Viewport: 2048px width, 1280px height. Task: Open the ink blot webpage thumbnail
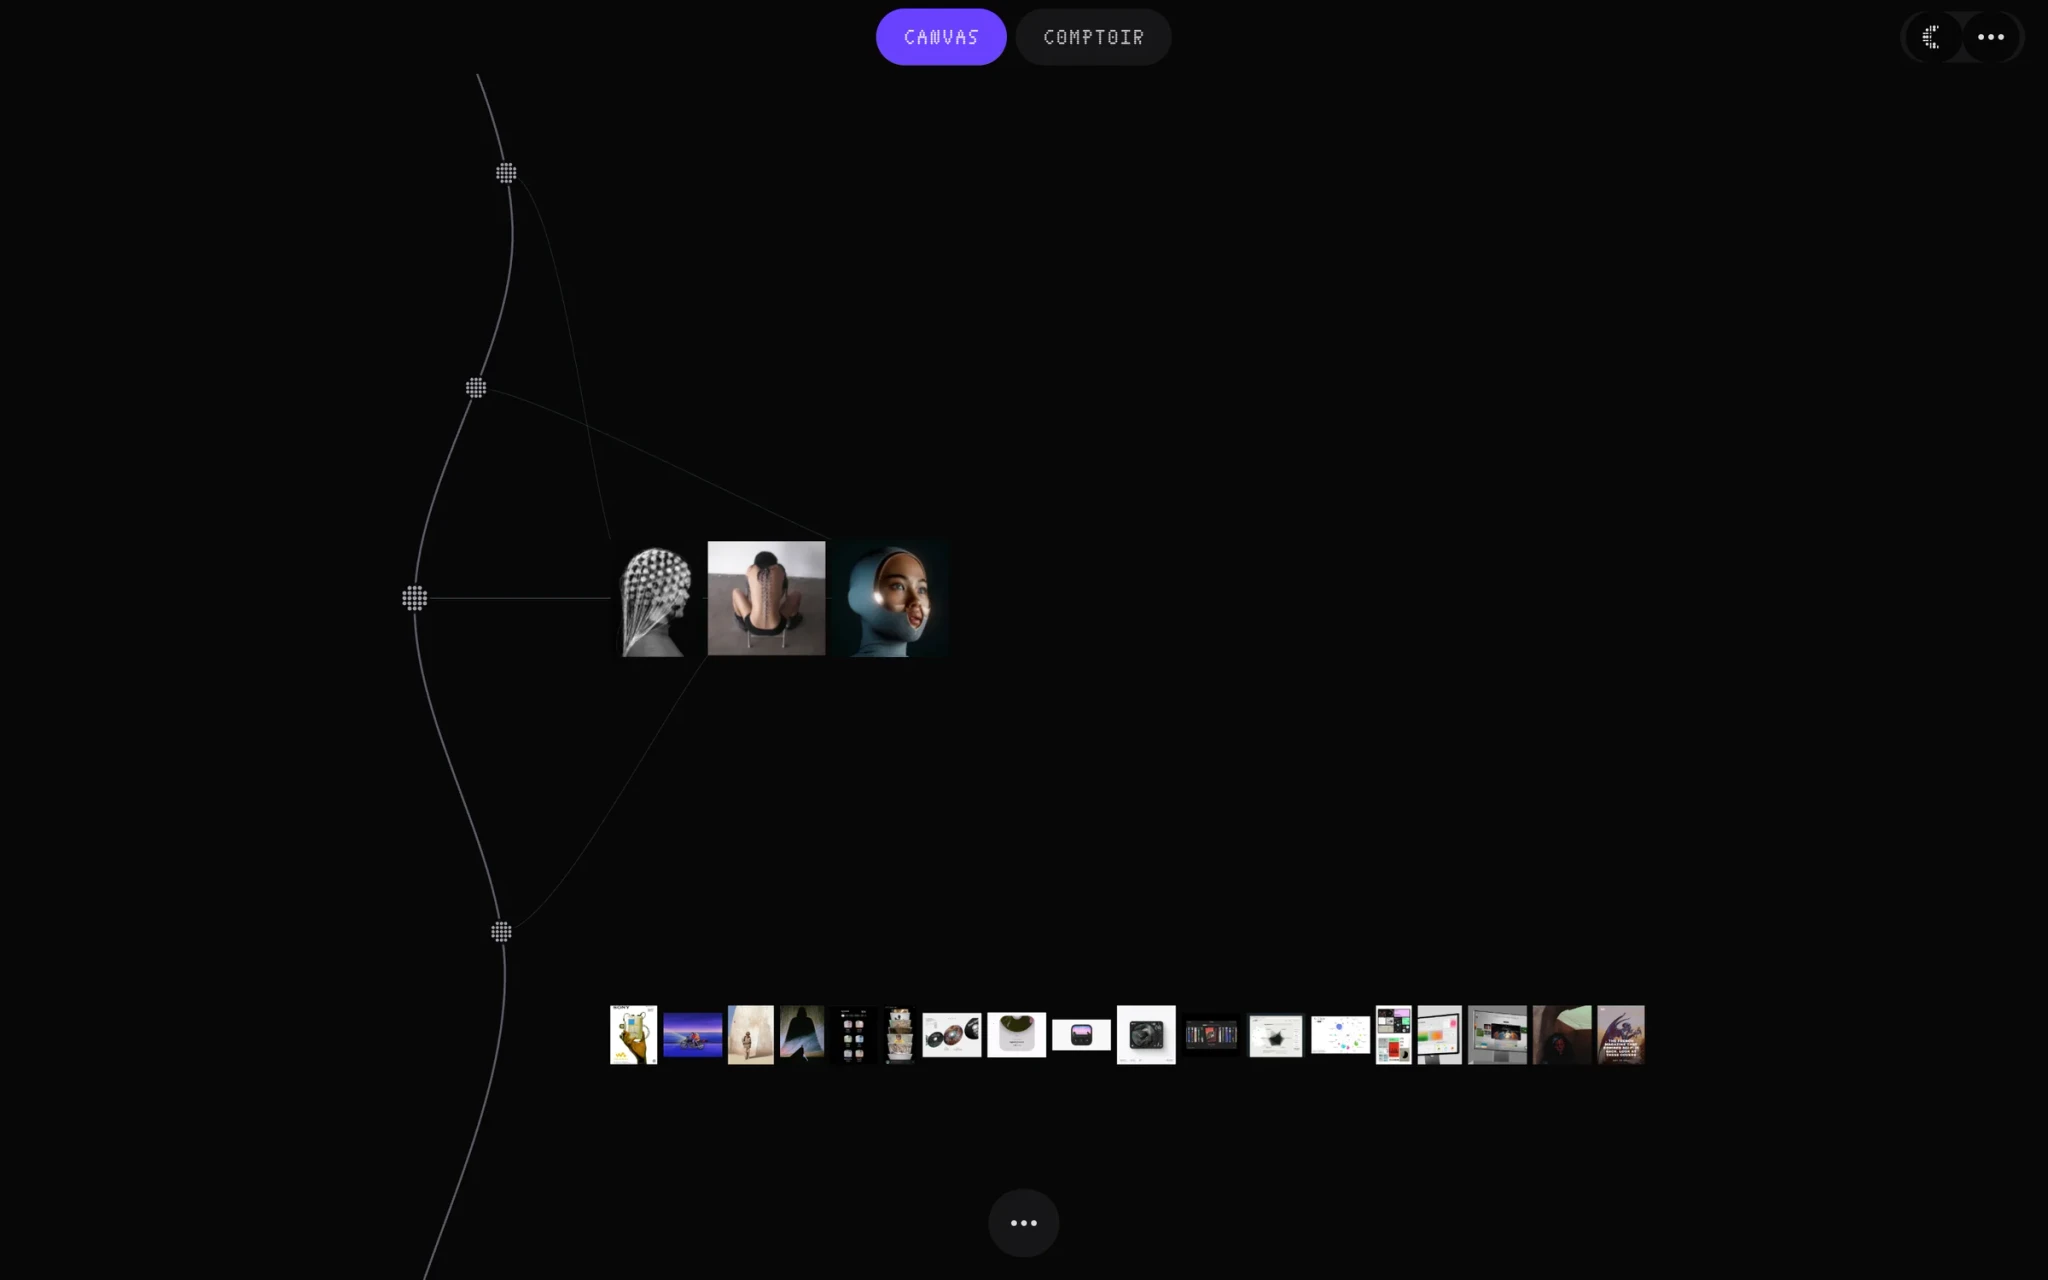click(1276, 1036)
